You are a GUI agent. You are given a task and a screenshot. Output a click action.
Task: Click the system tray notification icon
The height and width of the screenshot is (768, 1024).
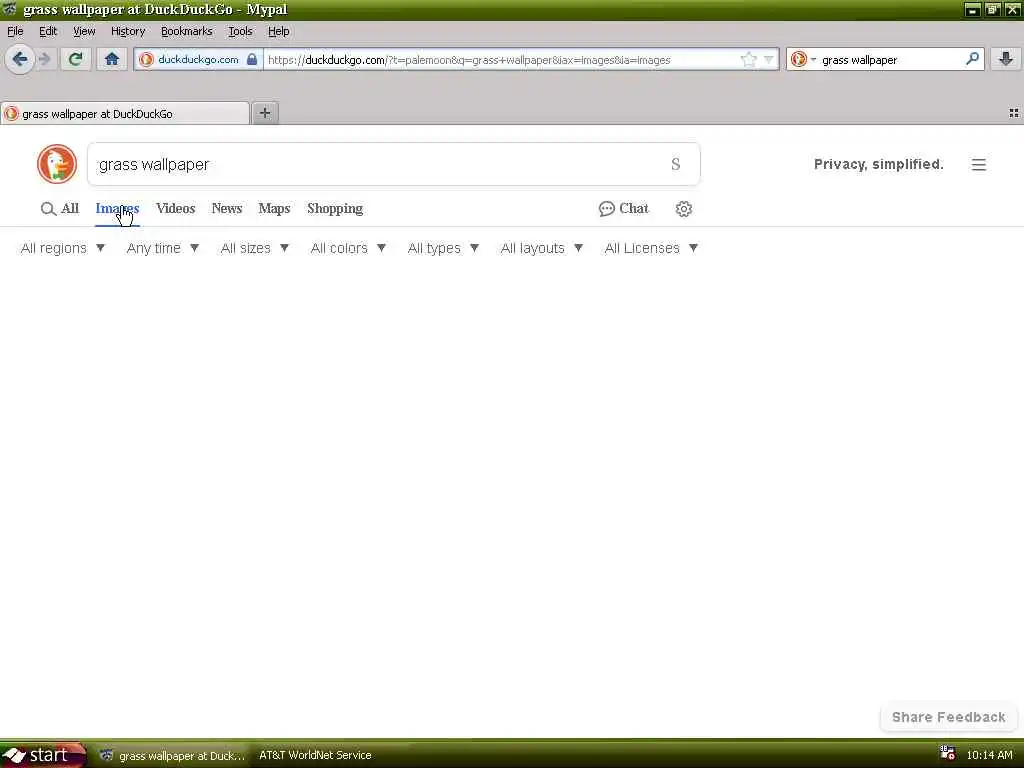tap(947, 754)
